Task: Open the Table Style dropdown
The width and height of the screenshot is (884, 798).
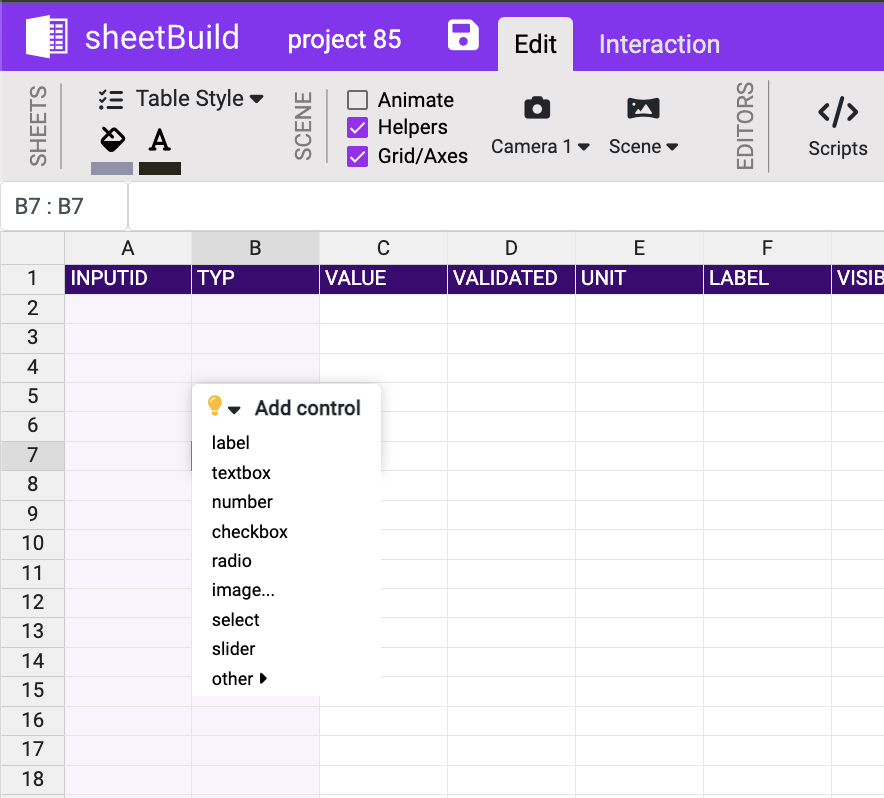Action: tap(181, 98)
